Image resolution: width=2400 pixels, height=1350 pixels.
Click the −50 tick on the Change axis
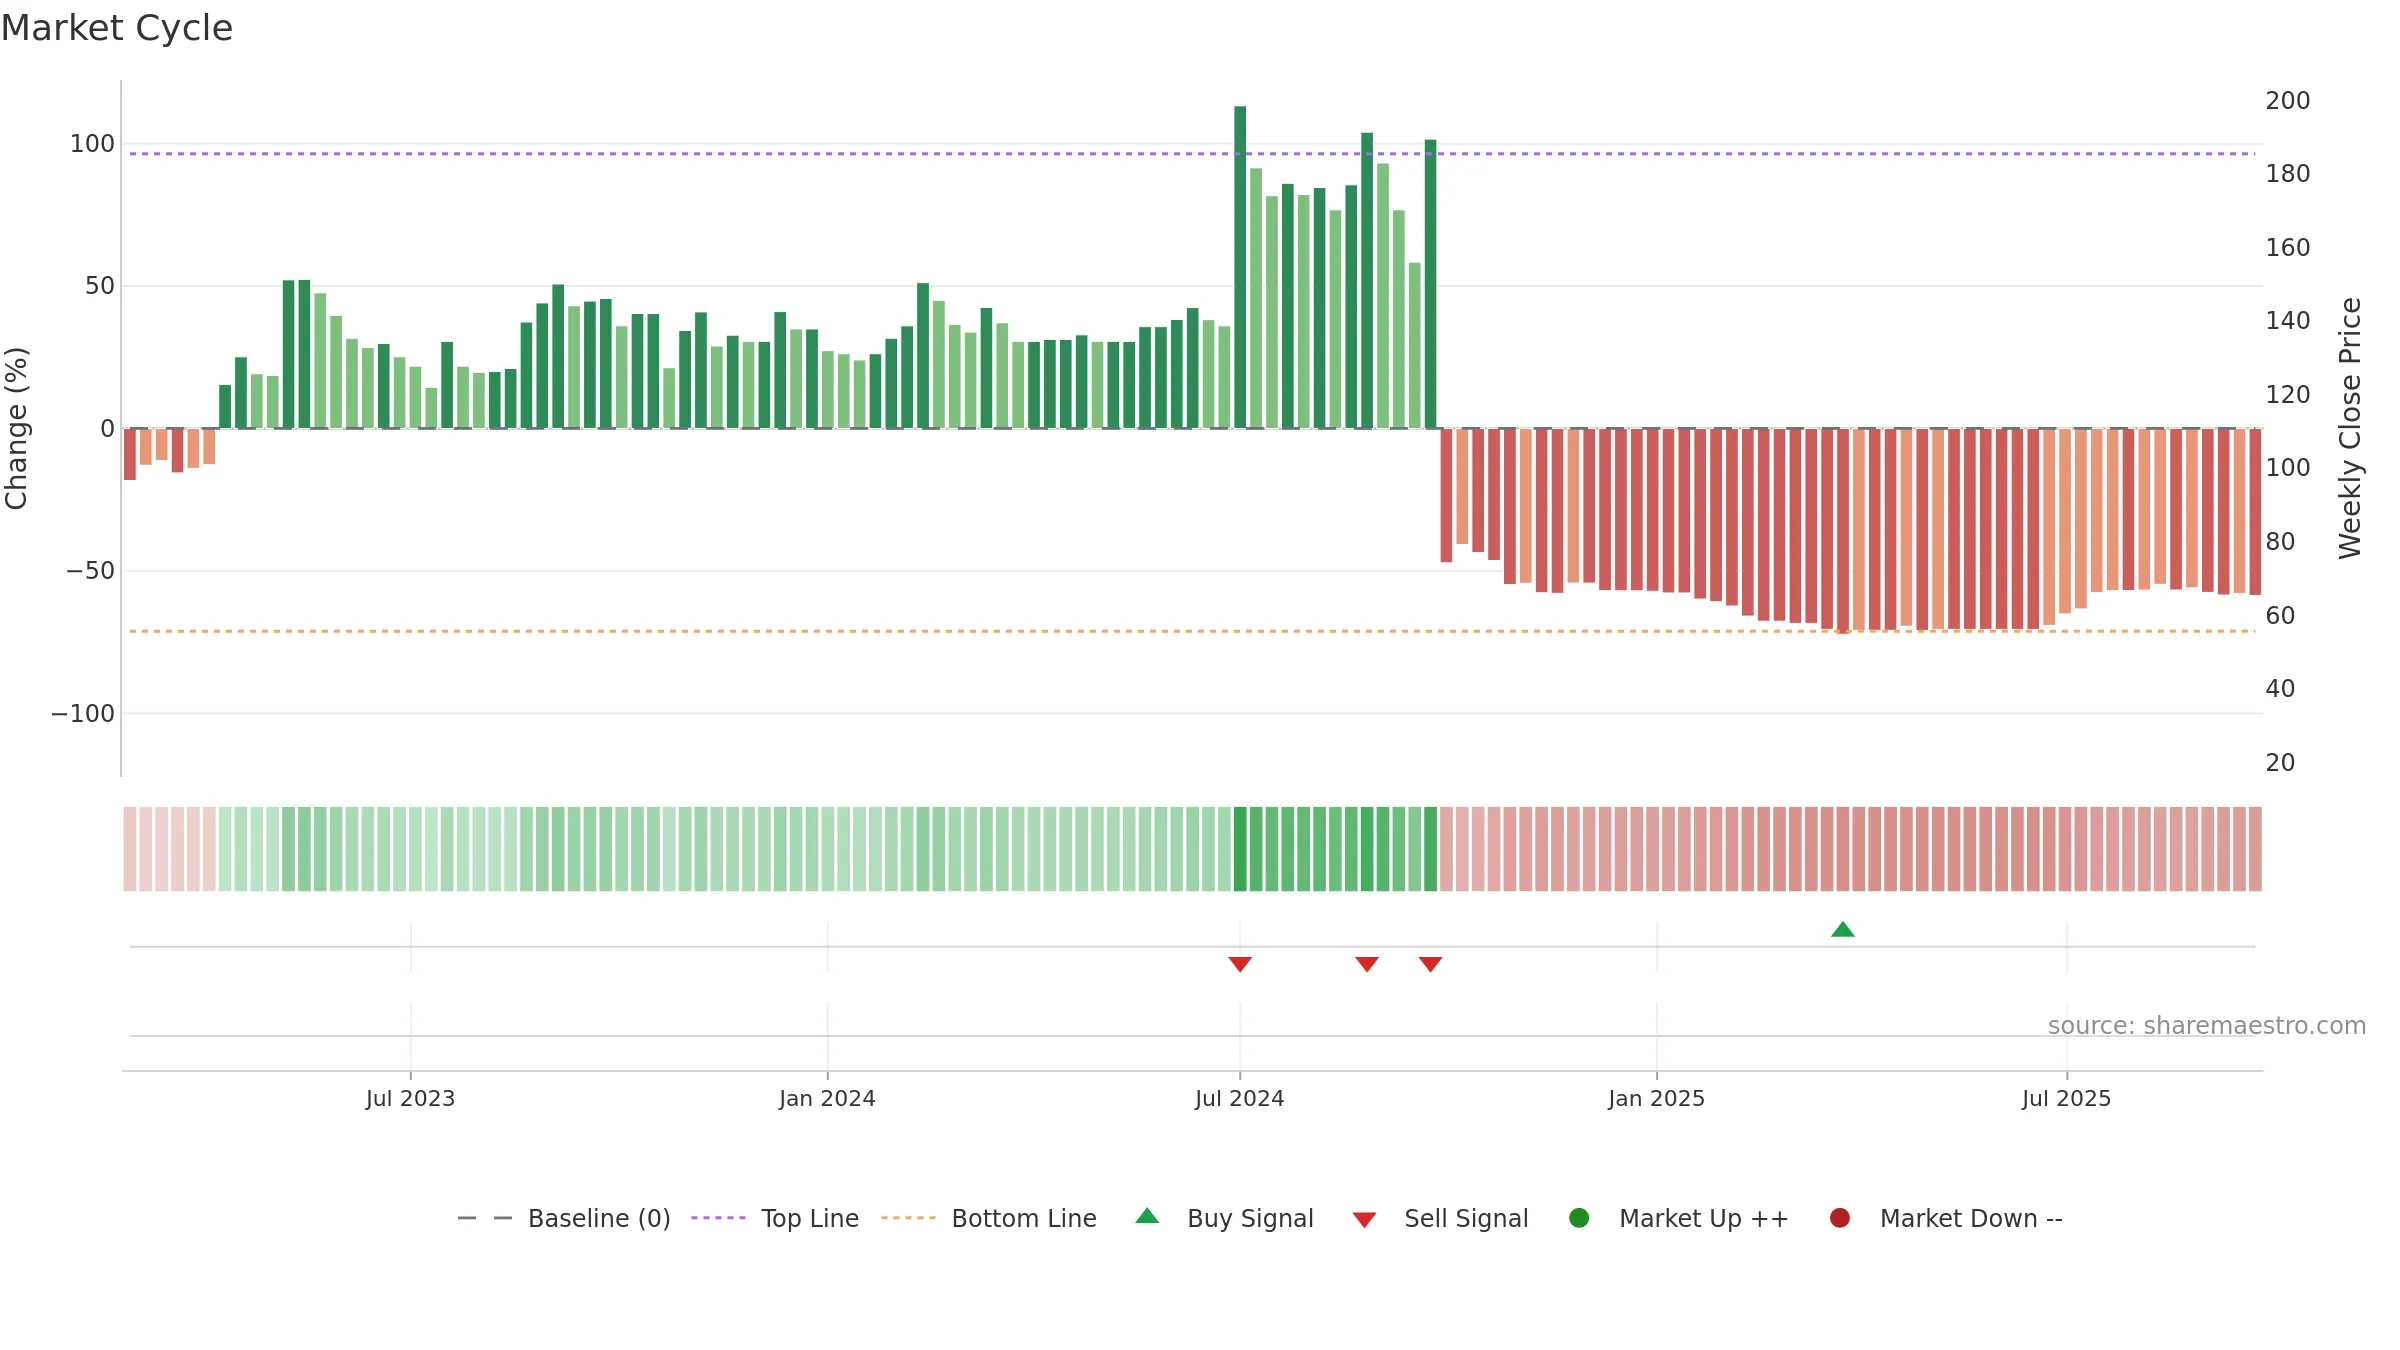[x=90, y=571]
